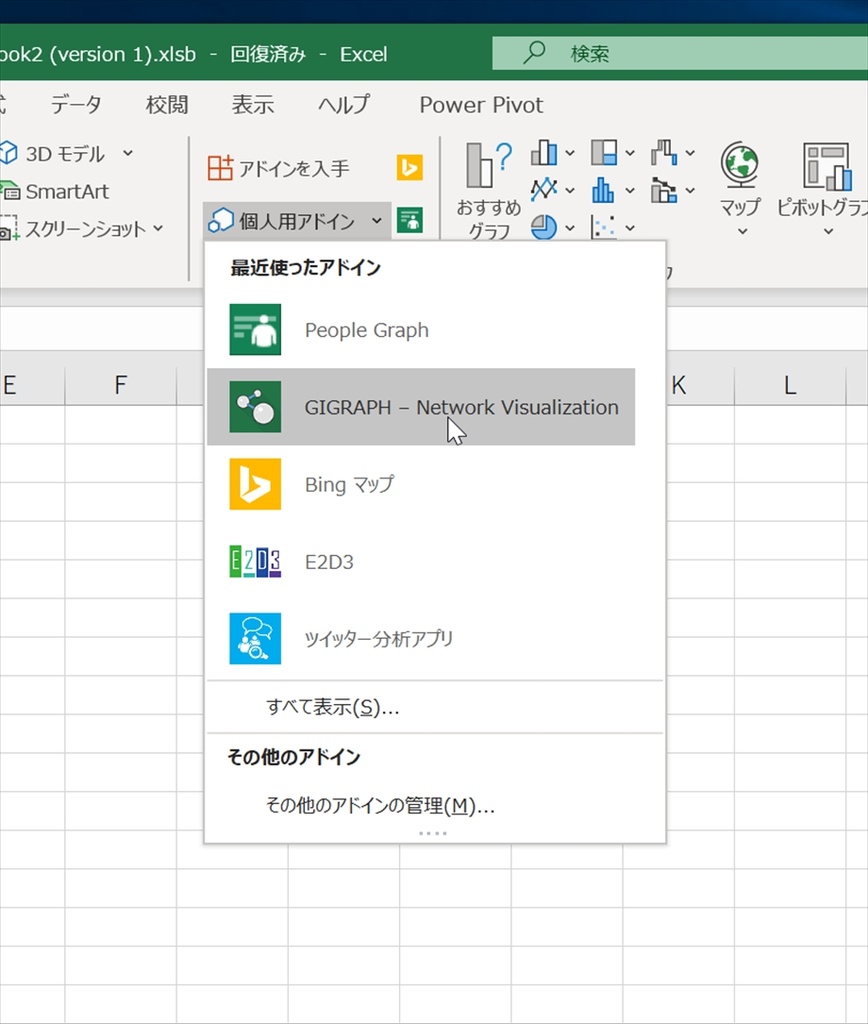
Task: Insert a line or area chart
Action: pos(544,190)
